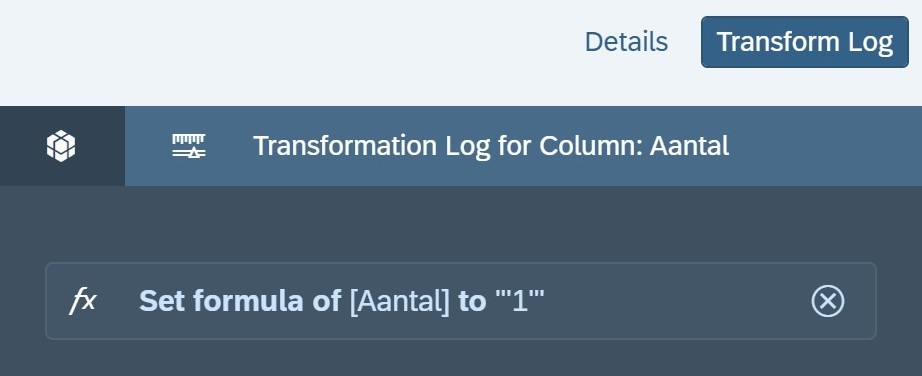Remove the Set formula transformation entry

coord(827,301)
